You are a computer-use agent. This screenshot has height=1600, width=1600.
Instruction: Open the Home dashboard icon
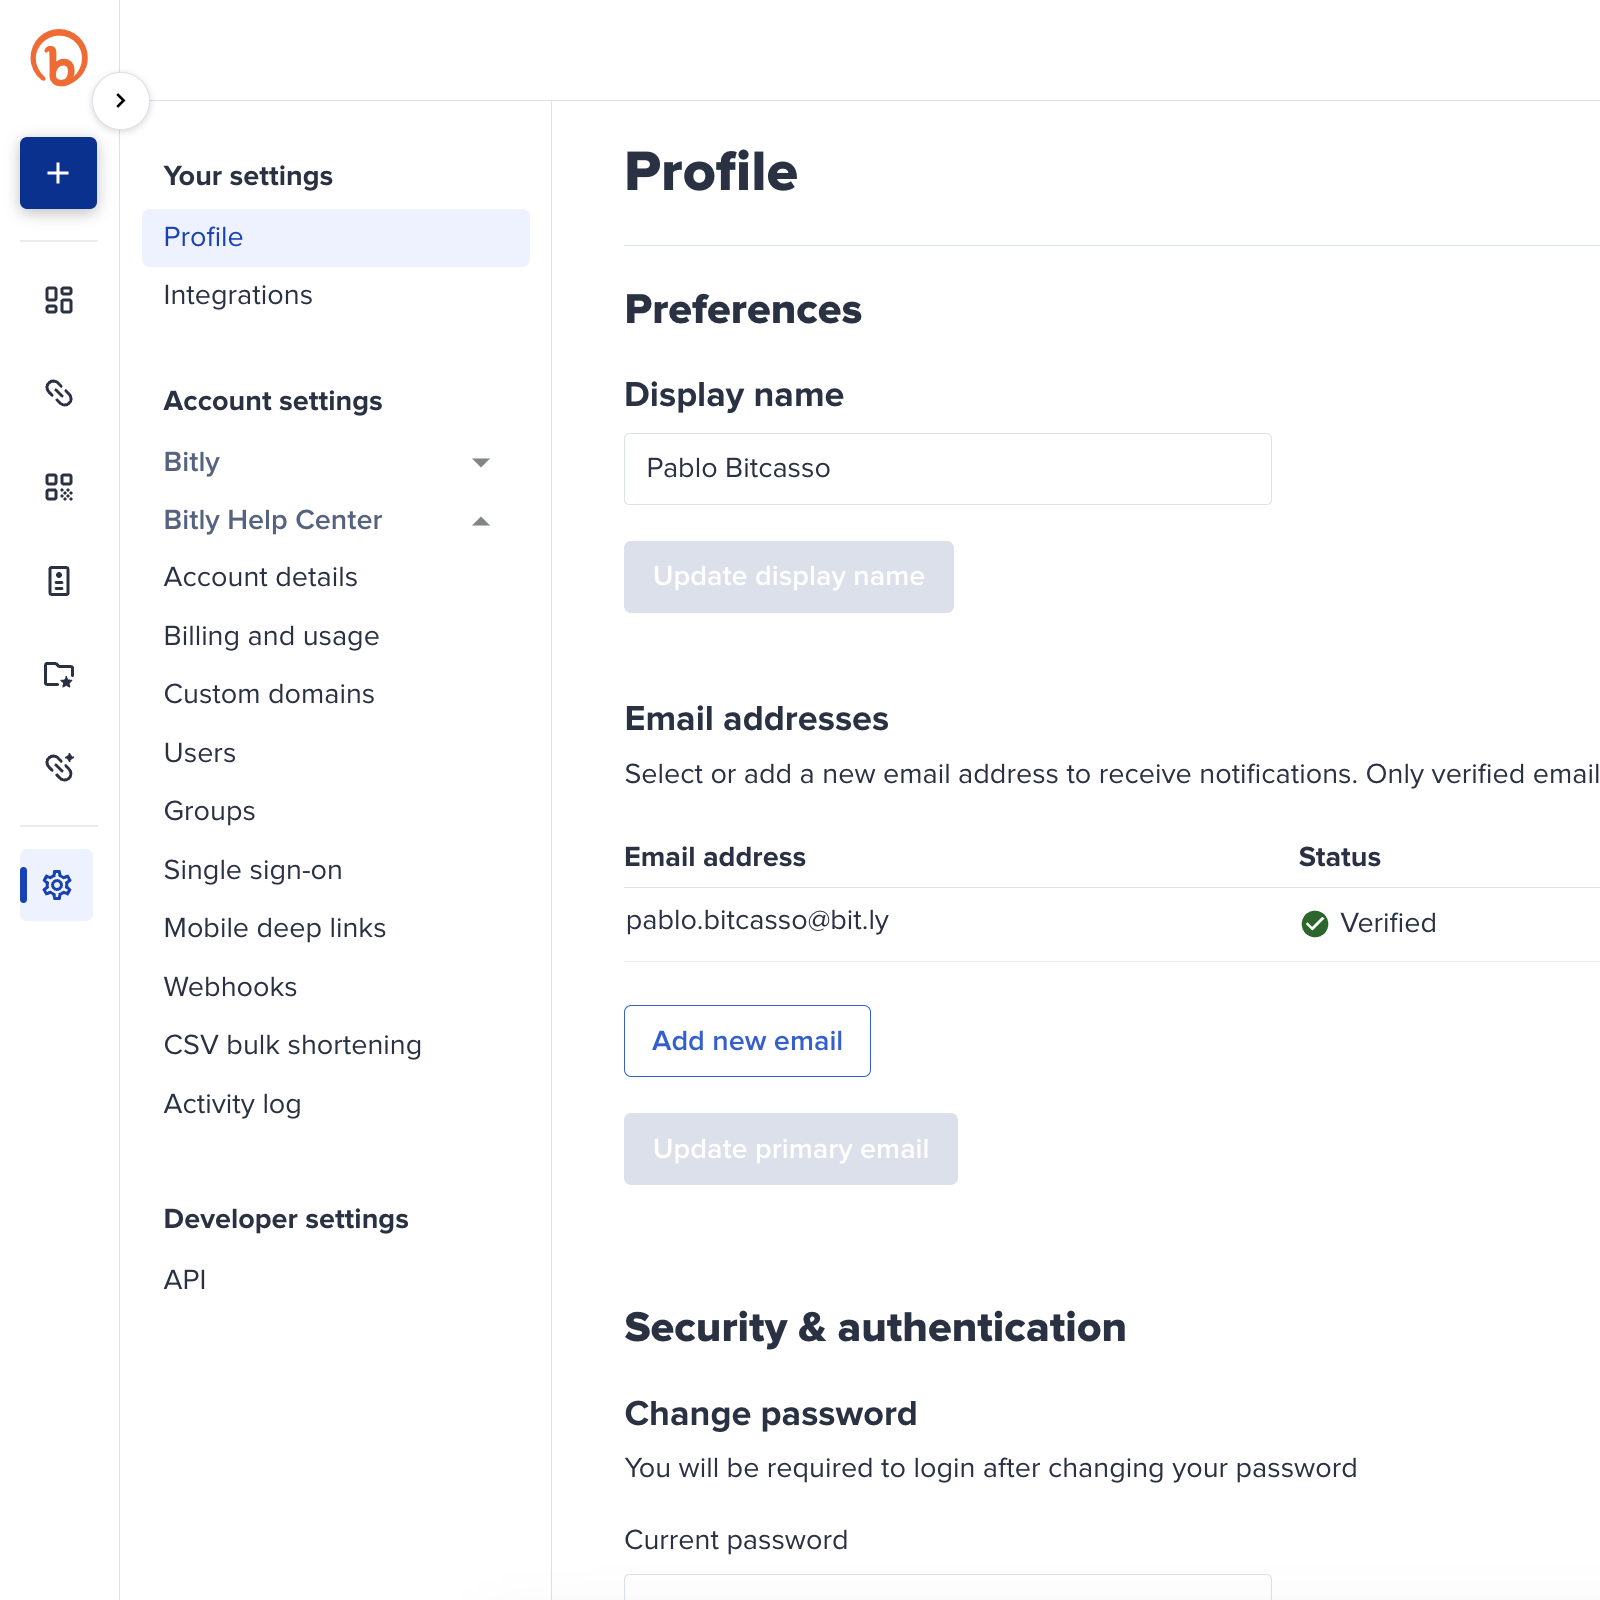pos(59,300)
